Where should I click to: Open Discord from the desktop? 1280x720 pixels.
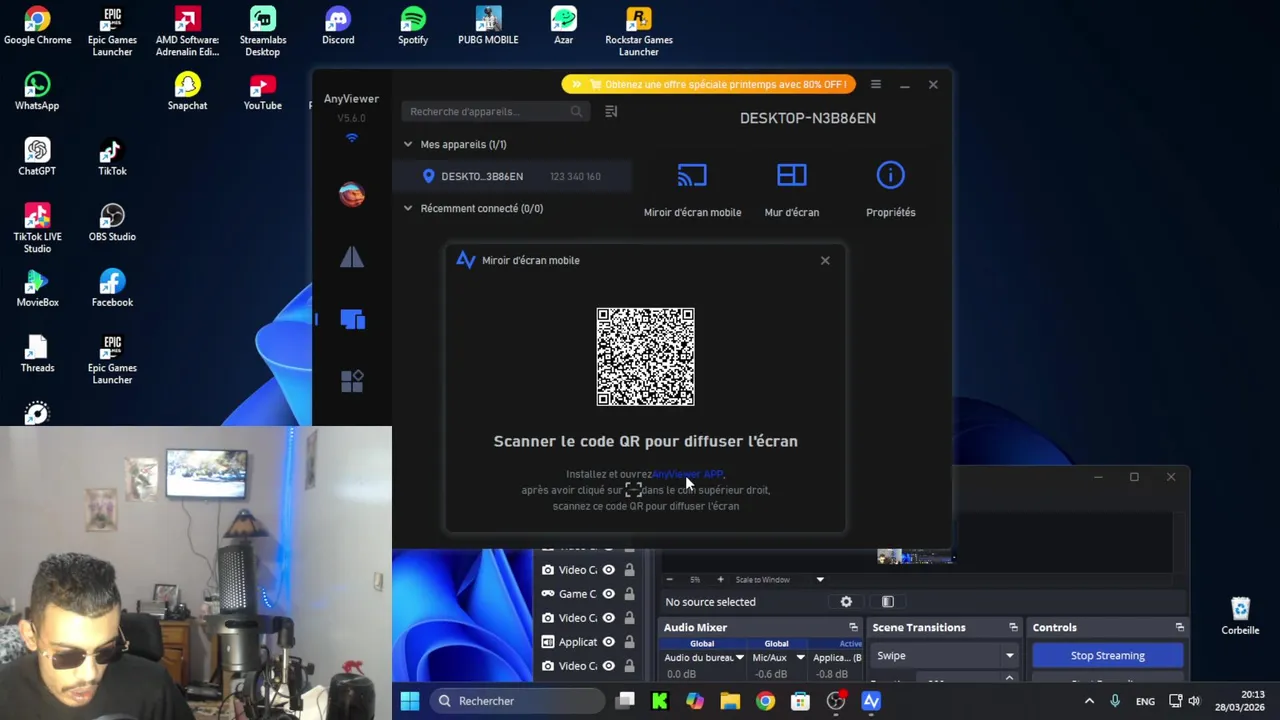tap(338, 27)
